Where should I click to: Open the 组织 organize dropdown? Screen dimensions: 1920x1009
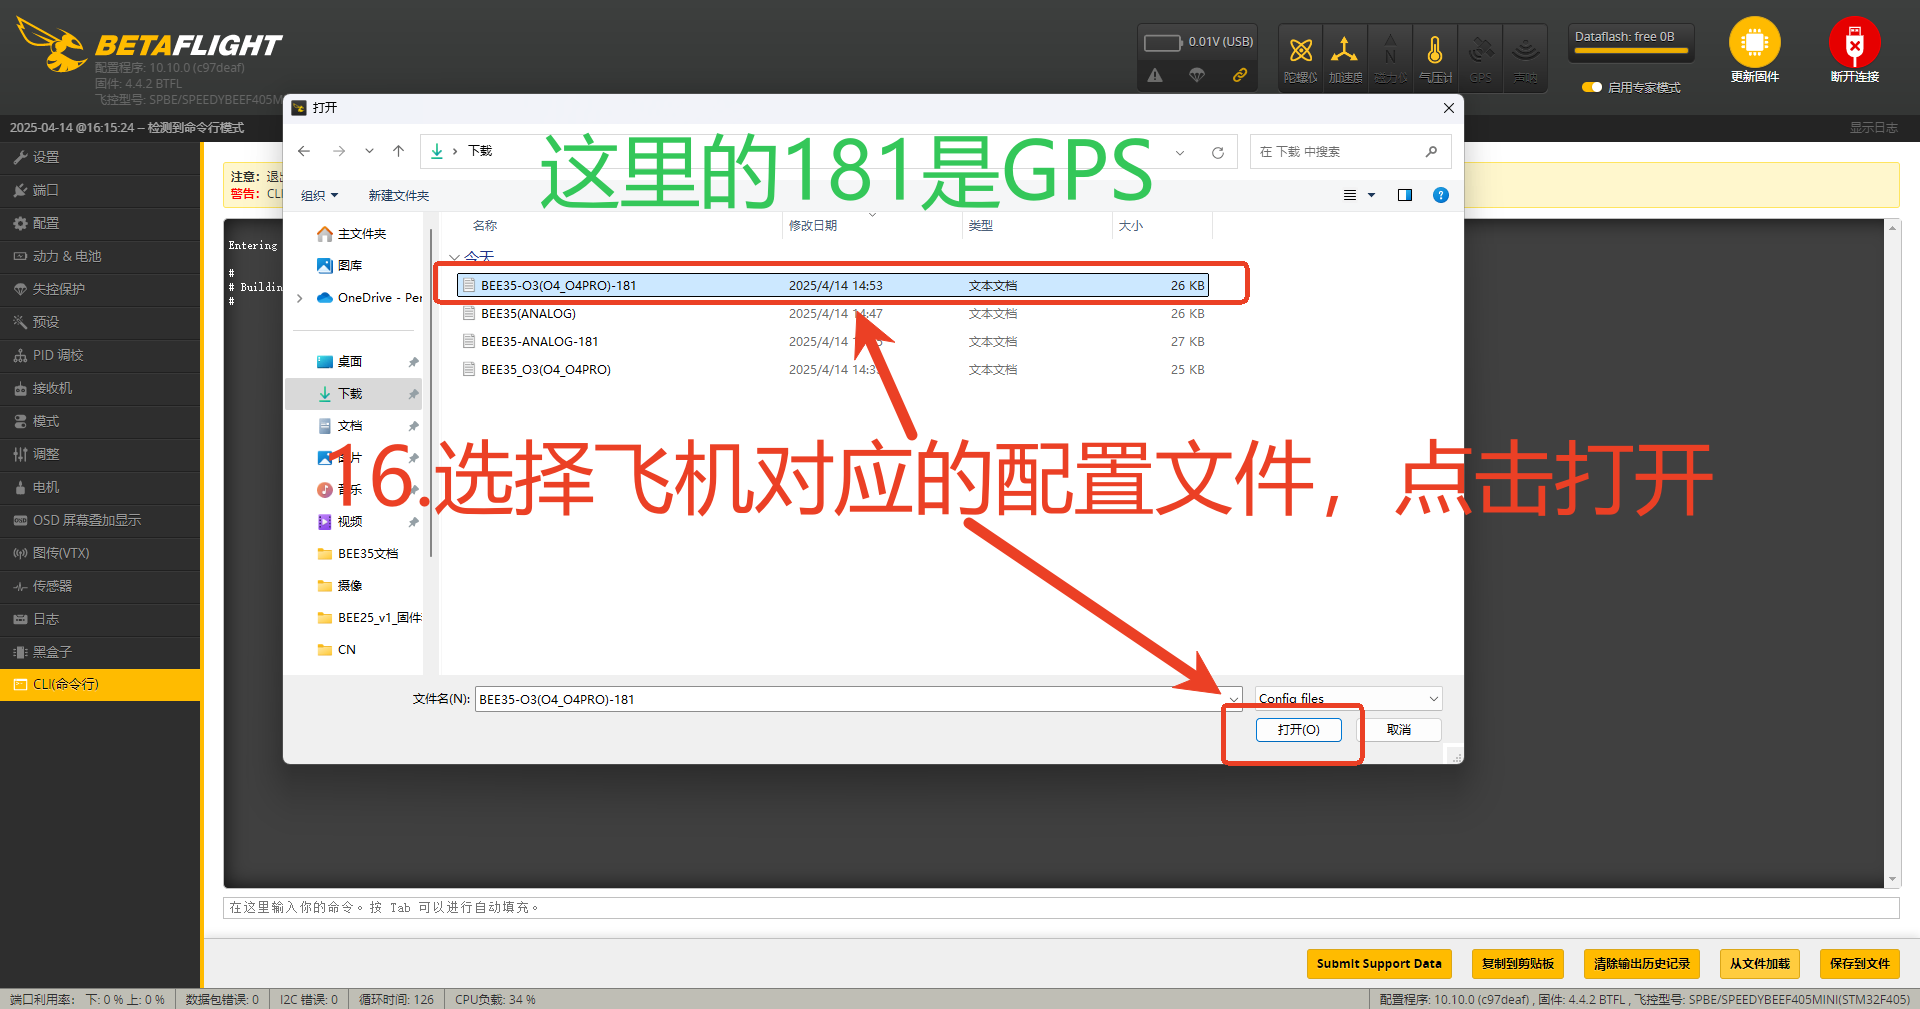coord(320,195)
